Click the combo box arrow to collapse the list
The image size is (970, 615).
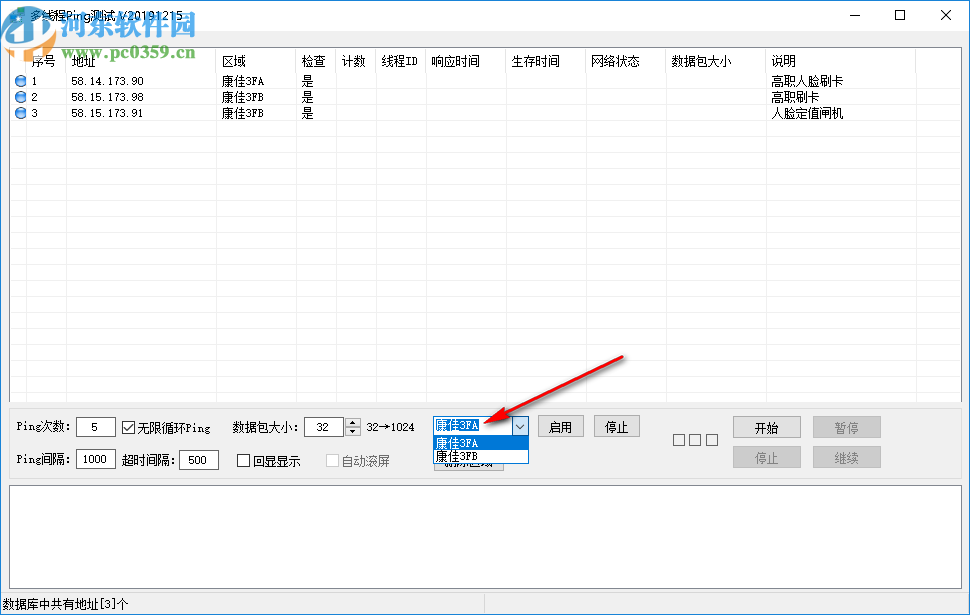click(x=521, y=425)
